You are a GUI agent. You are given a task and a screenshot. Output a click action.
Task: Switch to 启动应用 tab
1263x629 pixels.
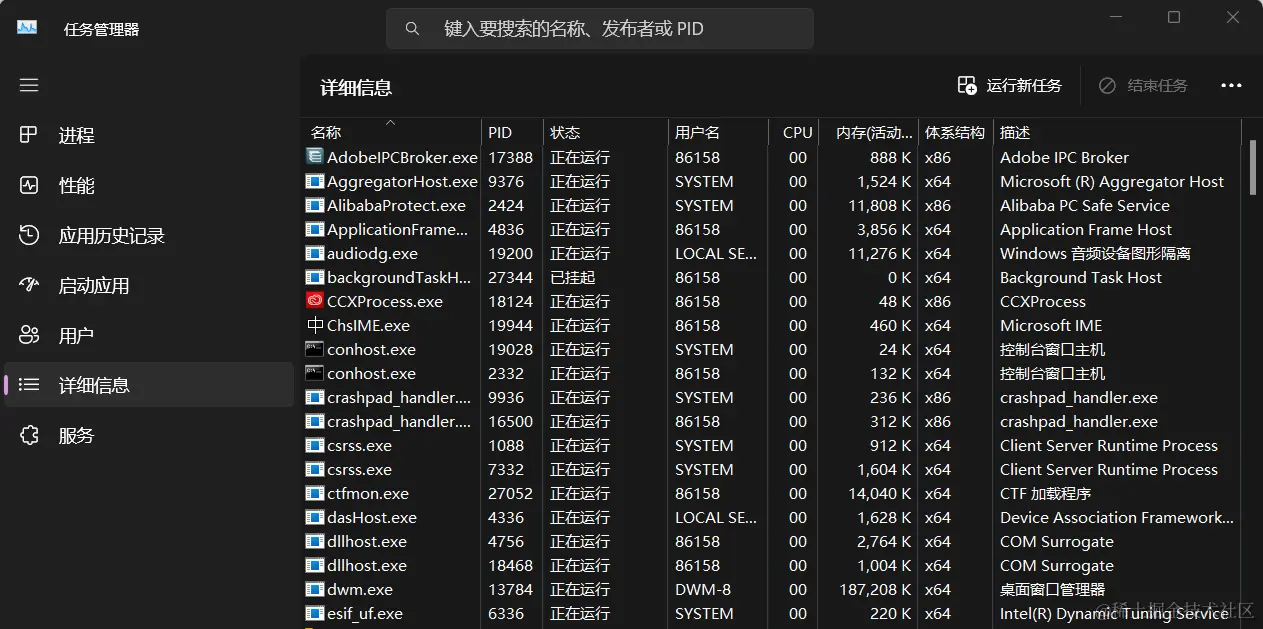[x=149, y=285]
